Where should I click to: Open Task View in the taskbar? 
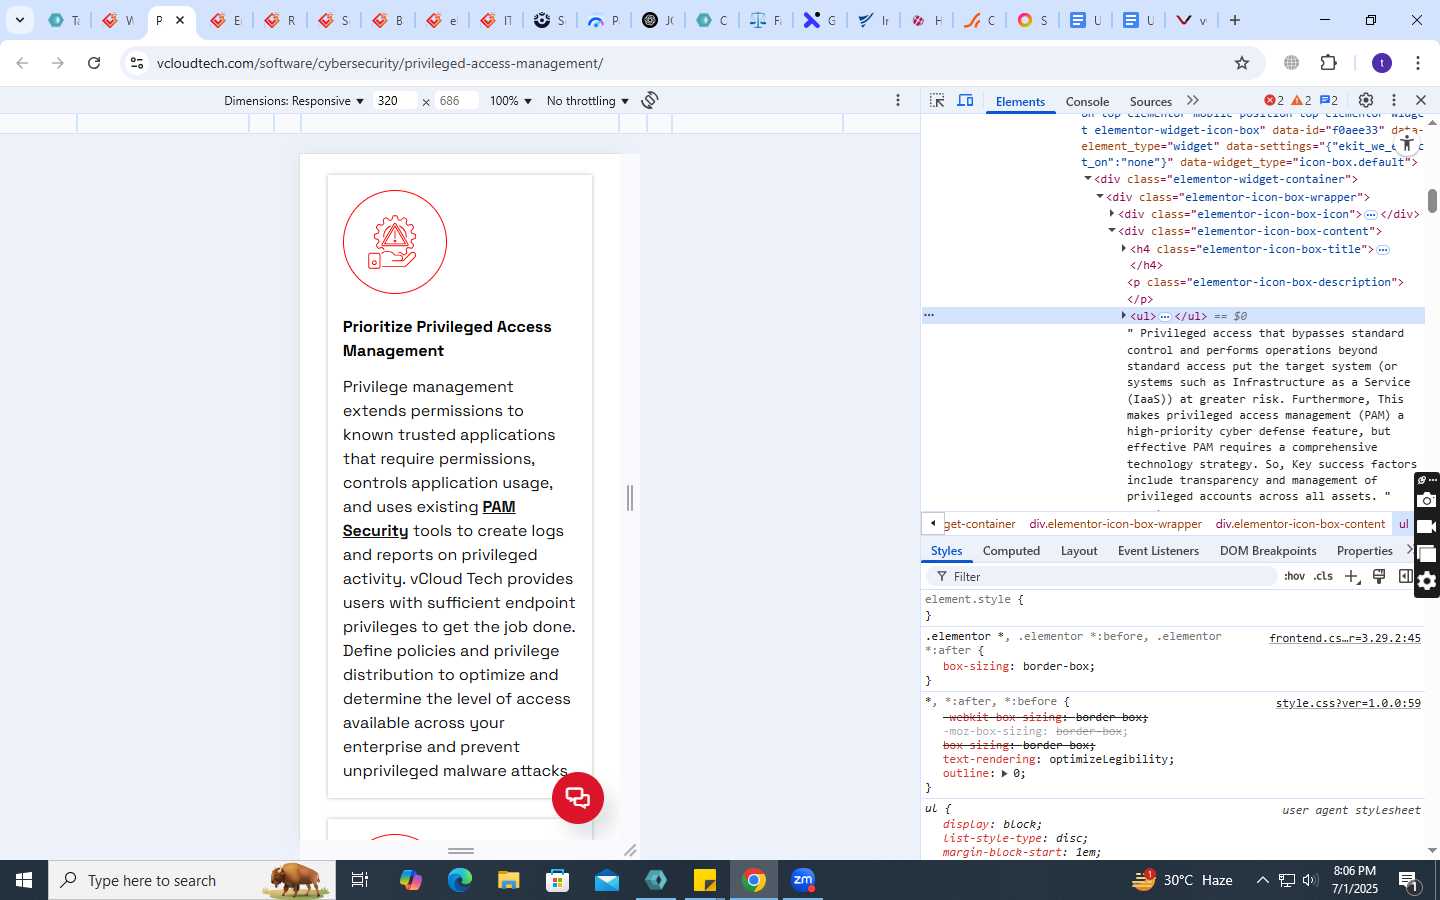[x=360, y=880]
